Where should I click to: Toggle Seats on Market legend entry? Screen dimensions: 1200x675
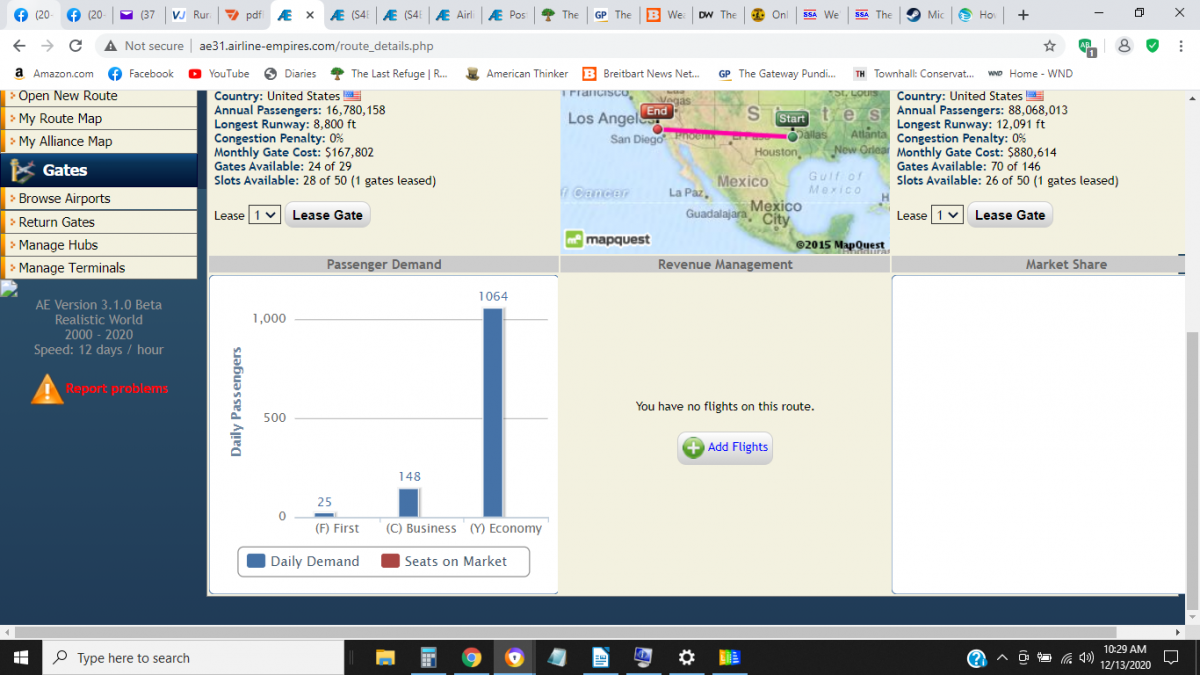[444, 561]
